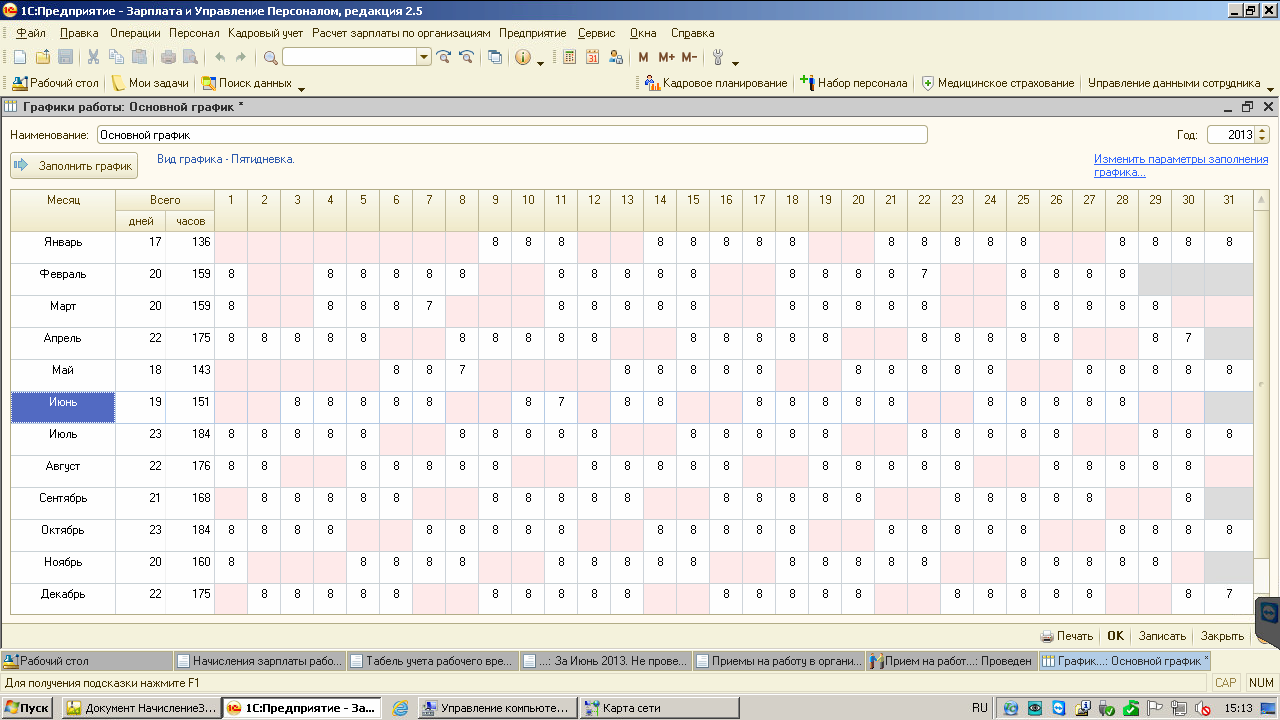Open the calculator tool in toolbar
This screenshot has width=1280, height=720.
pyautogui.click(x=570, y=57)
